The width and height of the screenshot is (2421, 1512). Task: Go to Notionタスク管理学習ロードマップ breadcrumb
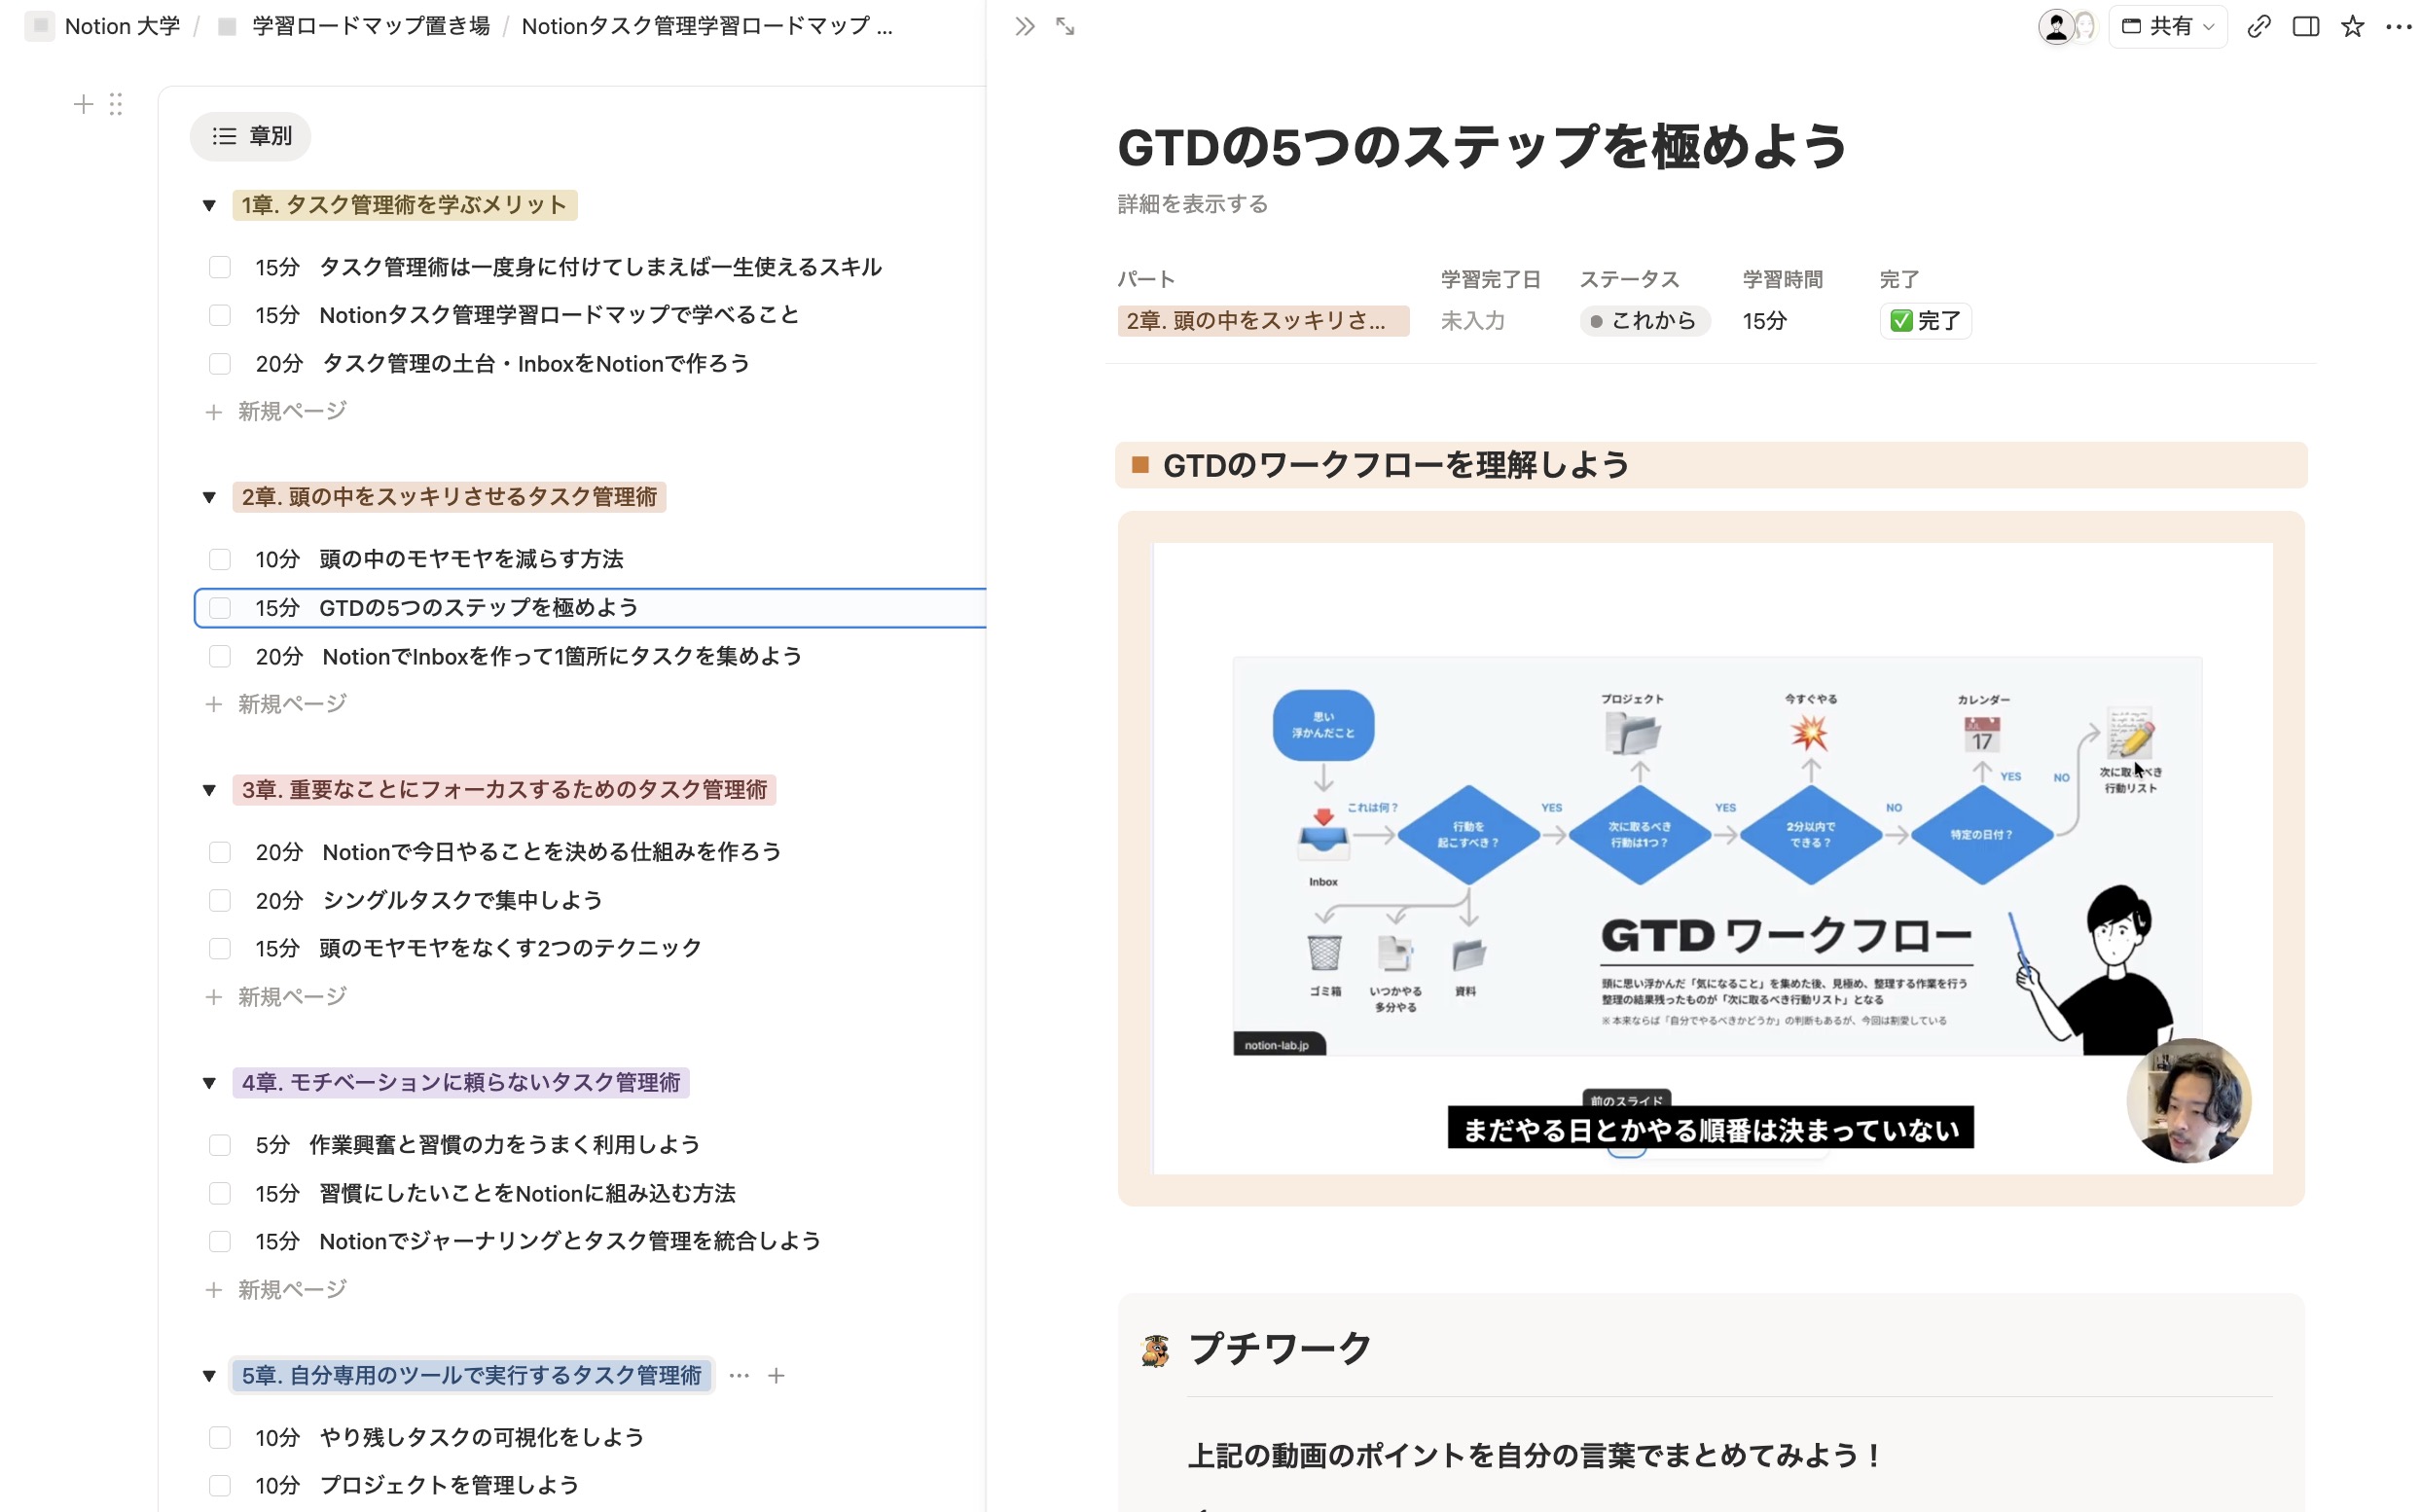[x=706, y=26]
